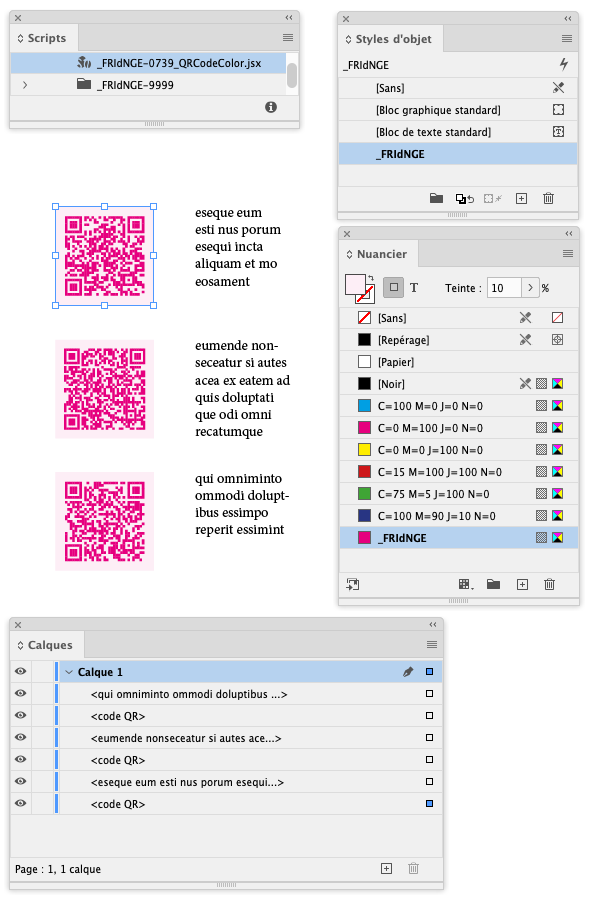The height and width of the screenshot is (901, 590).
Task: Click the selected top QR code
Action: [x=105, y=256]
